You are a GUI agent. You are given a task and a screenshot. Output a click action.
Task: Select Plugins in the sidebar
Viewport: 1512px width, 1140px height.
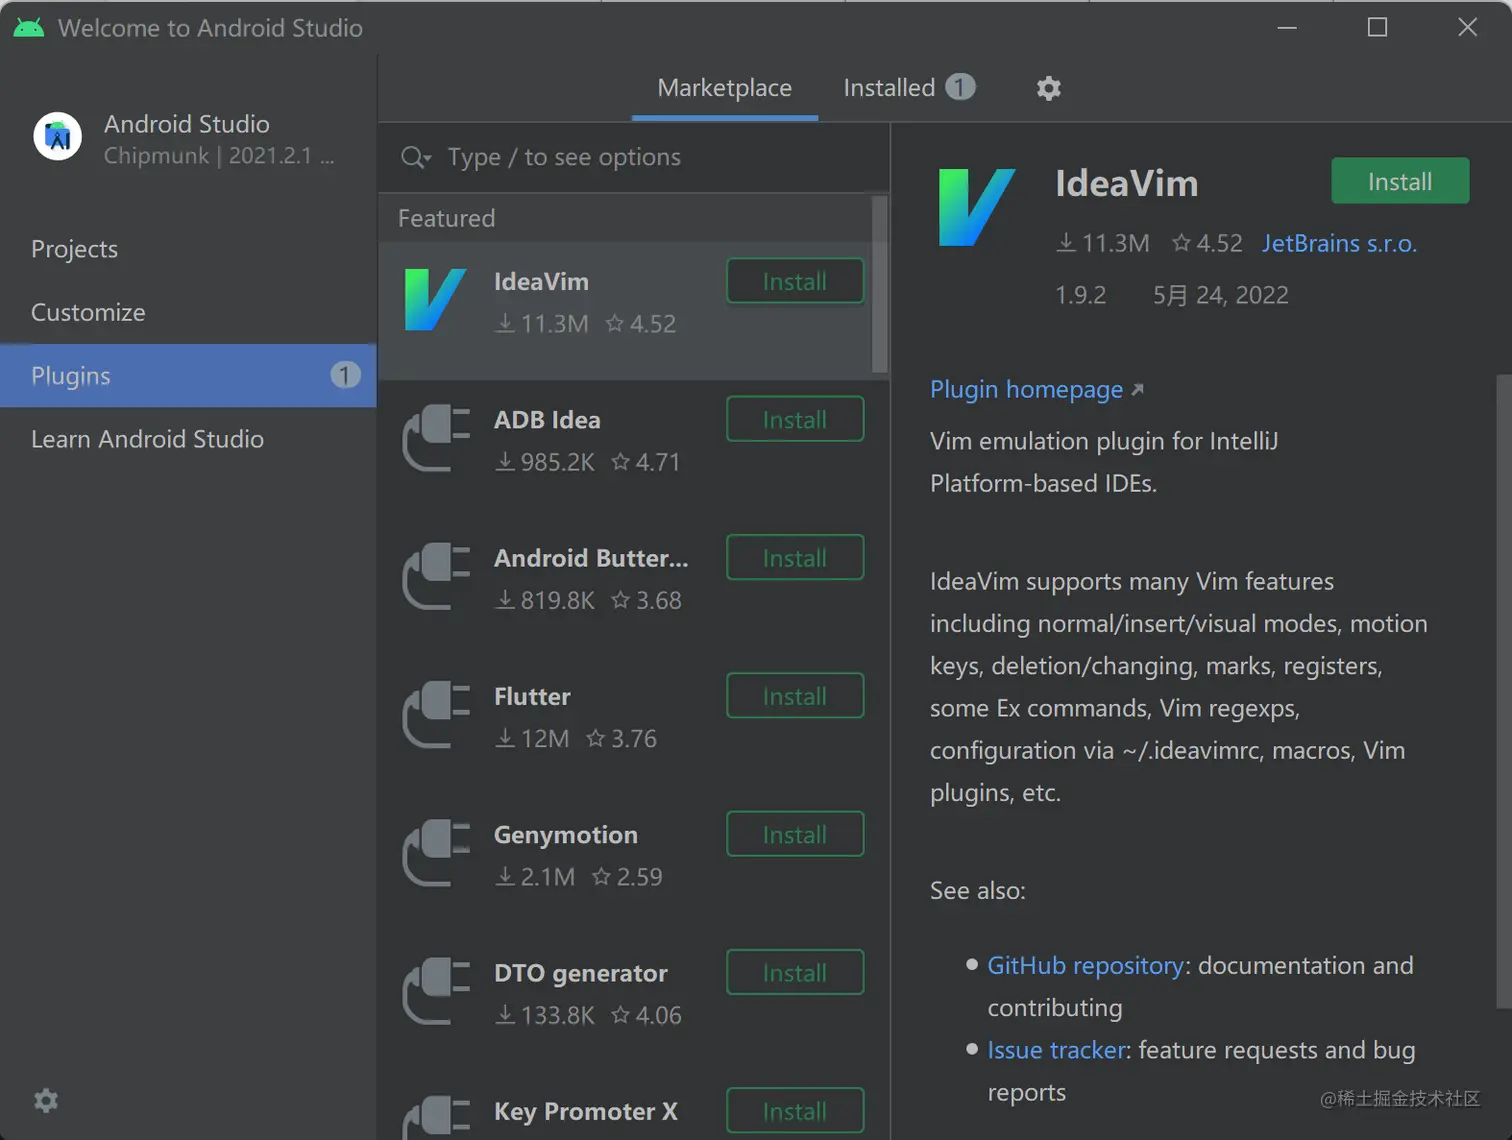click(x=188, y=376)
